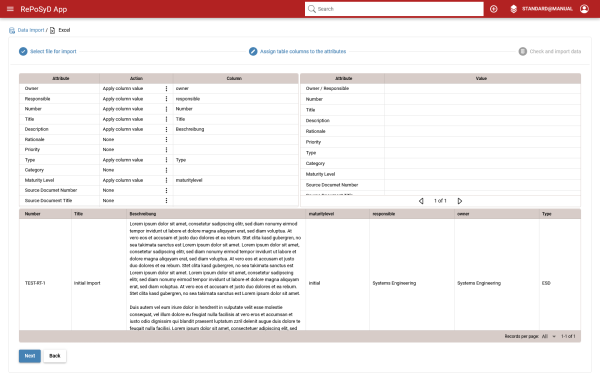600x375 pixels.
Task: Open action options for Type attribute row
Action: pos(166,160)
